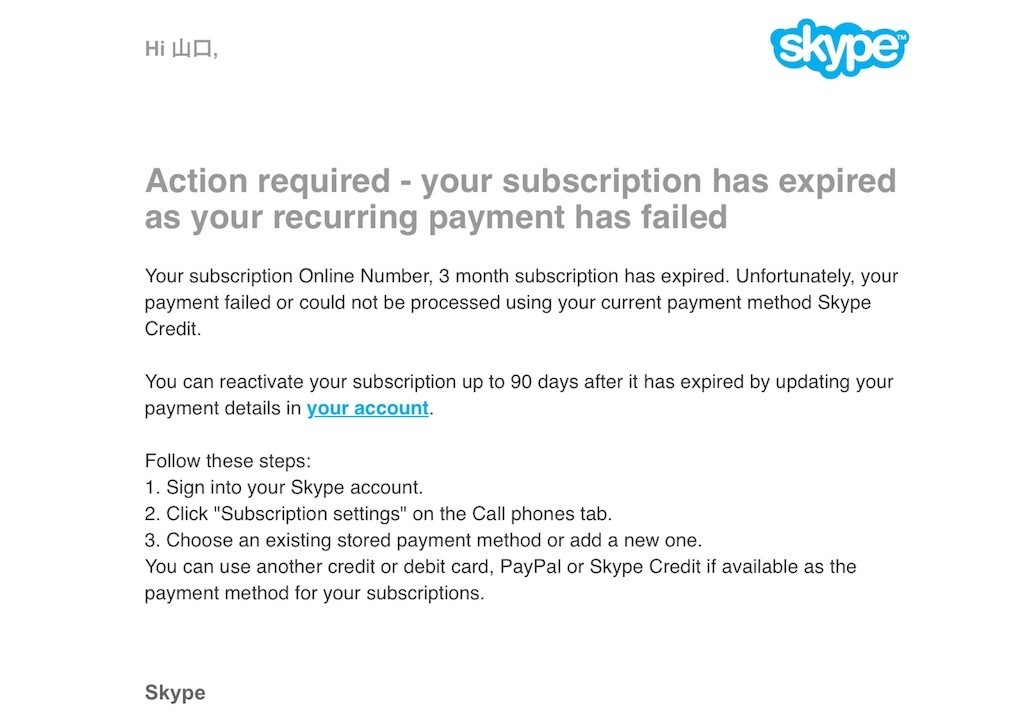Click the word 'Credit.' ending the first paragraph
Viewport: 1024px width, 719px height.
point(172,329)
